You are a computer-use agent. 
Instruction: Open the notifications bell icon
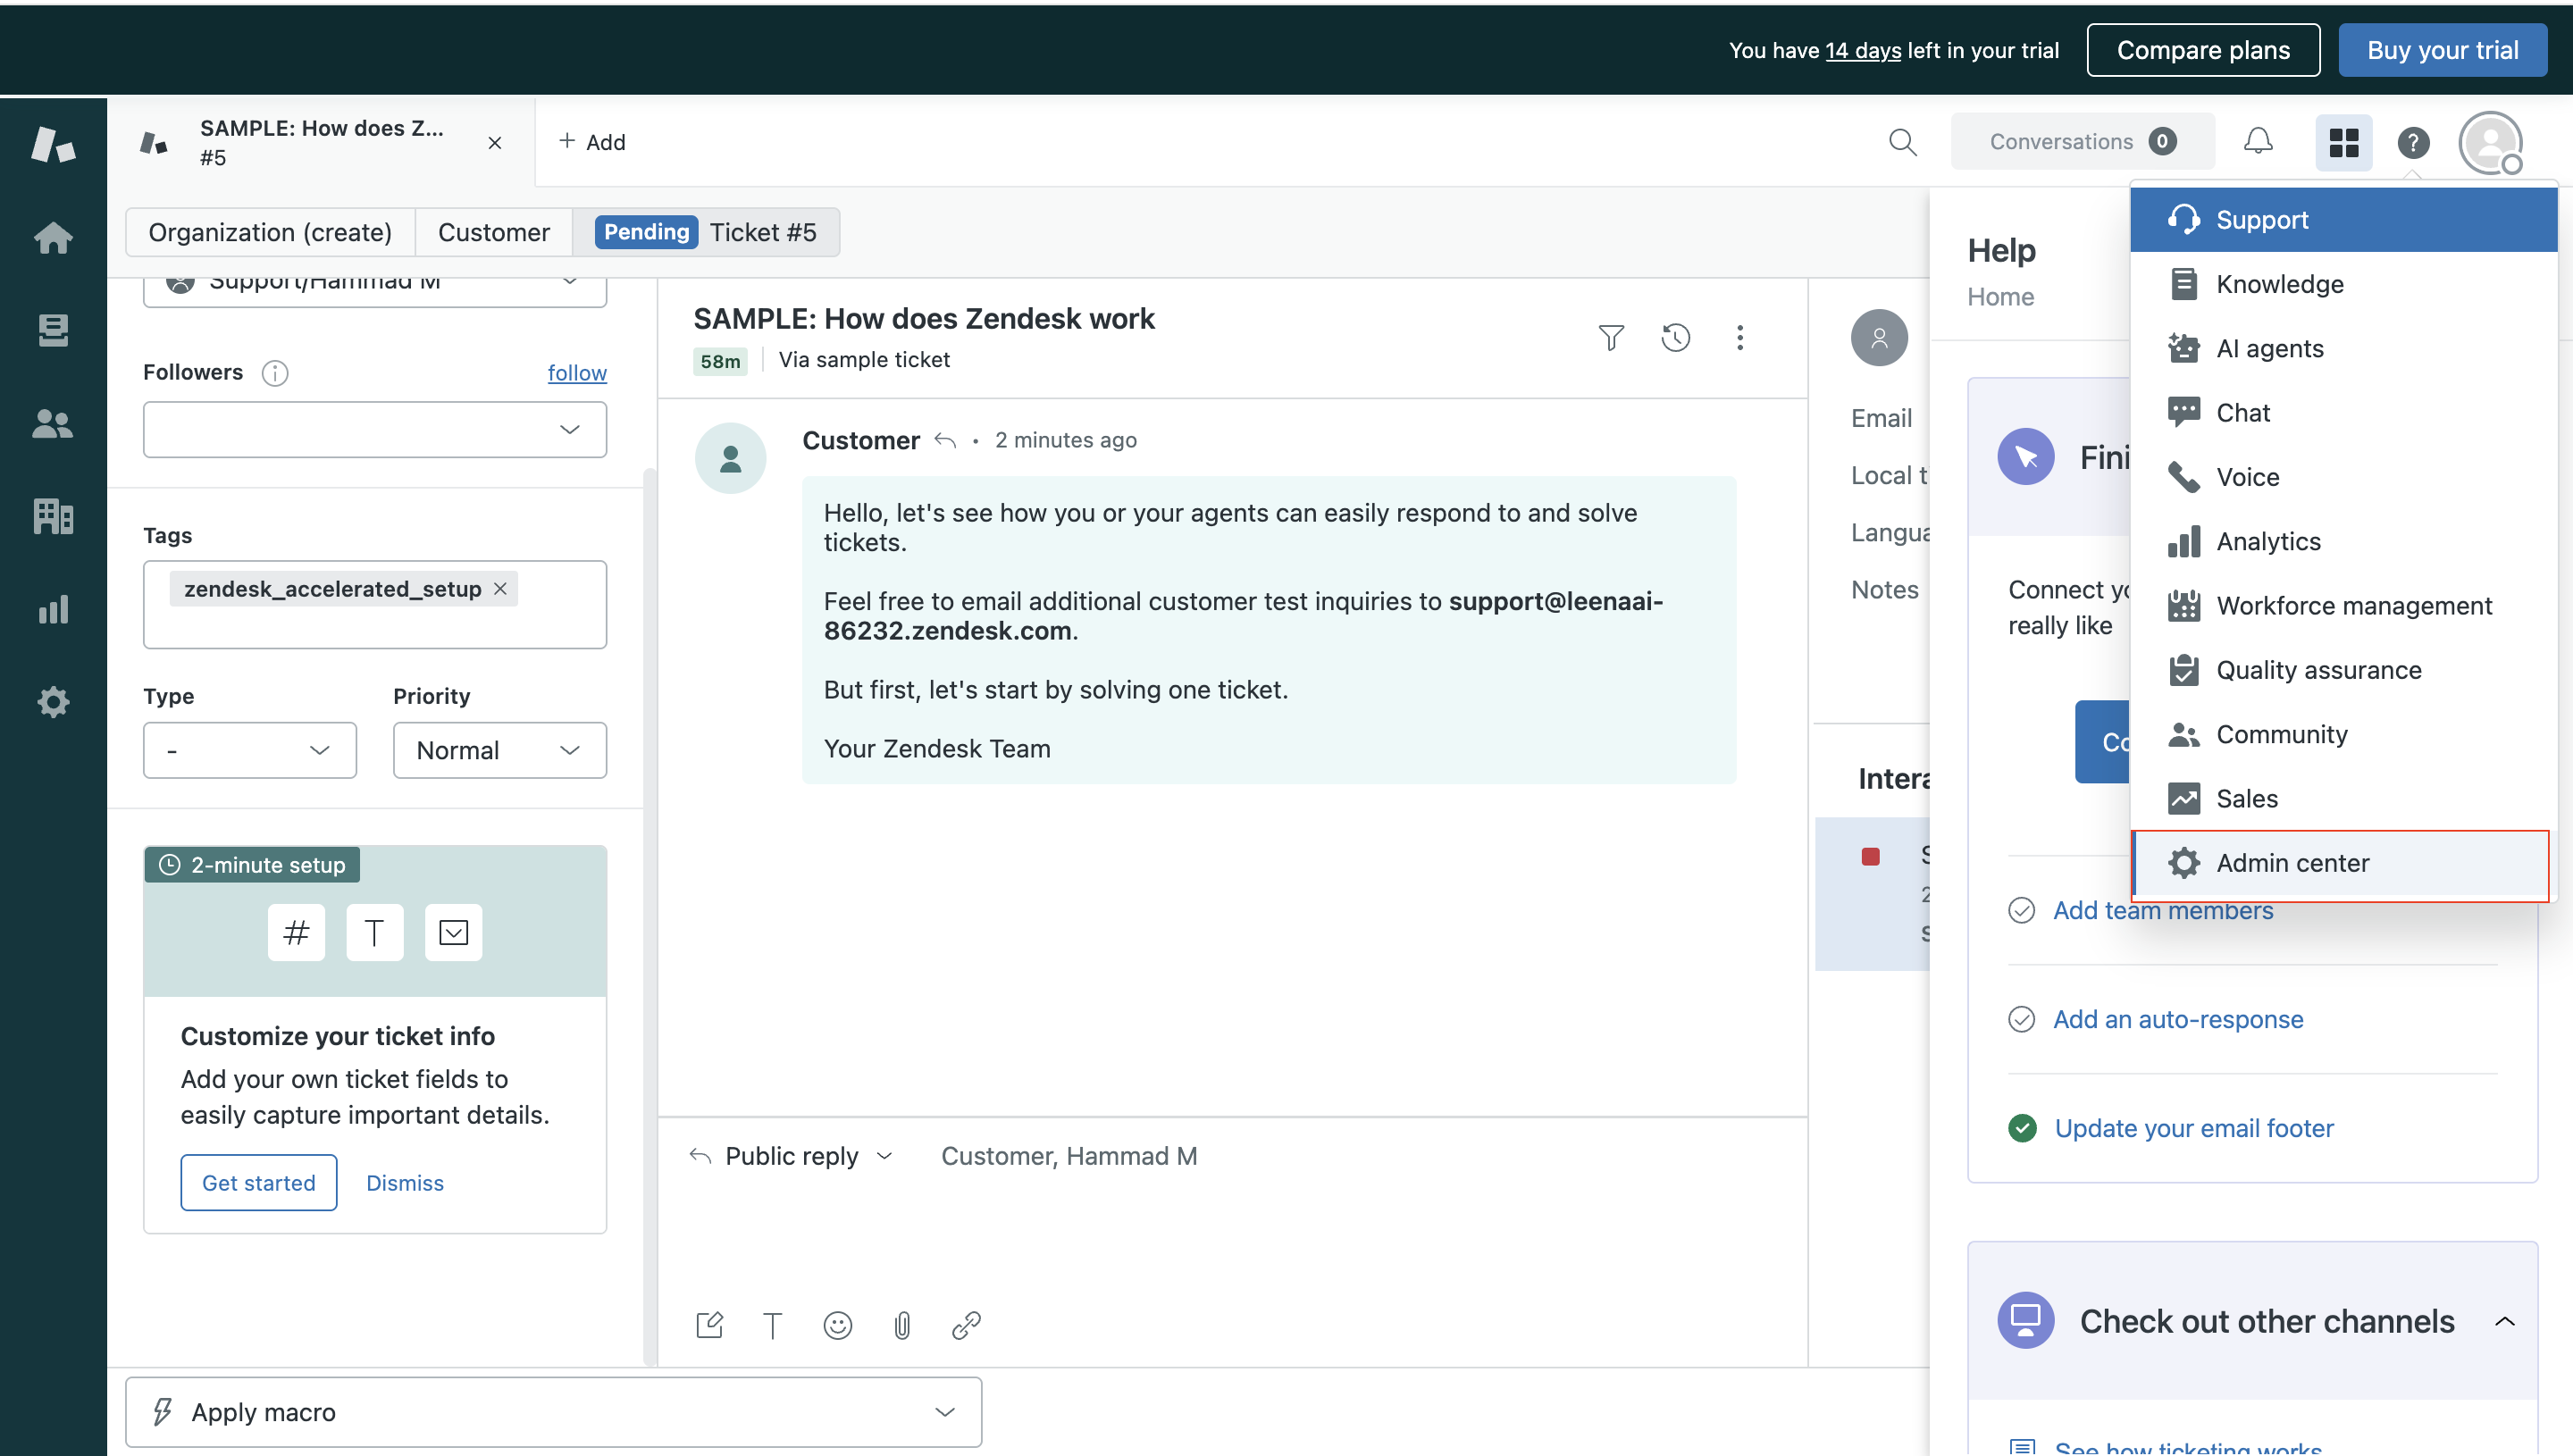(x=2257, y=142)
